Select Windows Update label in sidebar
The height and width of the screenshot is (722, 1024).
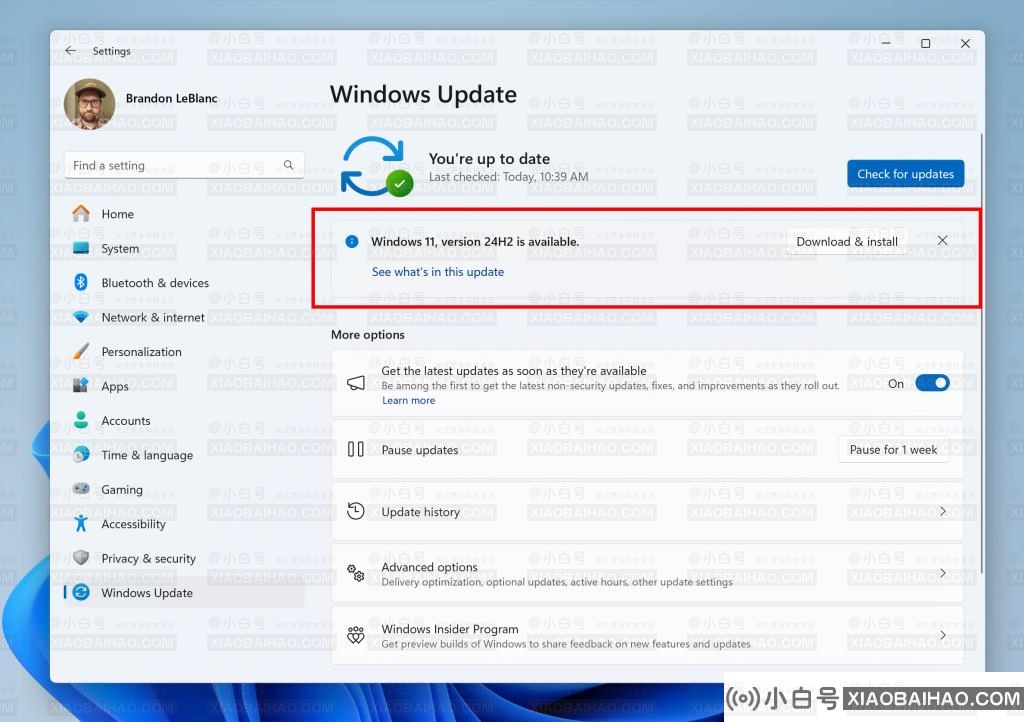pos(147,593)
